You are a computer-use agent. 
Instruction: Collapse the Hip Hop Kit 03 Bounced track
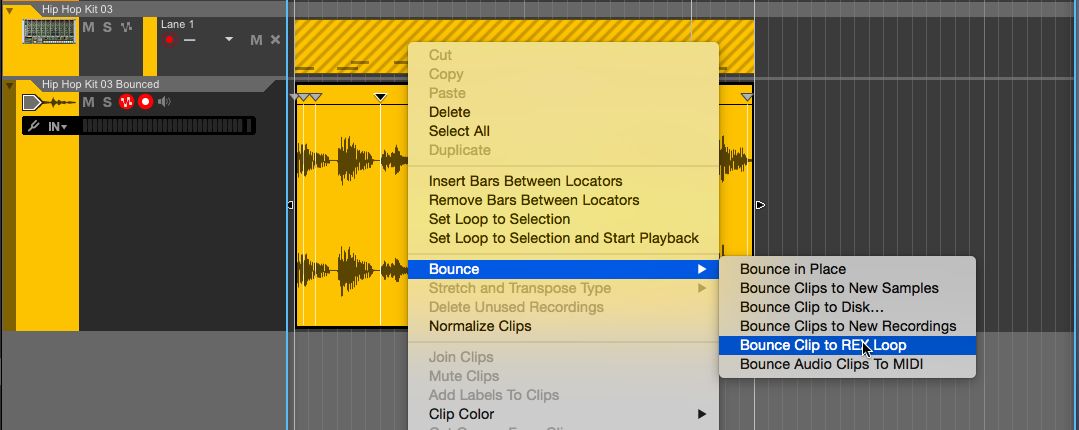tap(10, 85)
